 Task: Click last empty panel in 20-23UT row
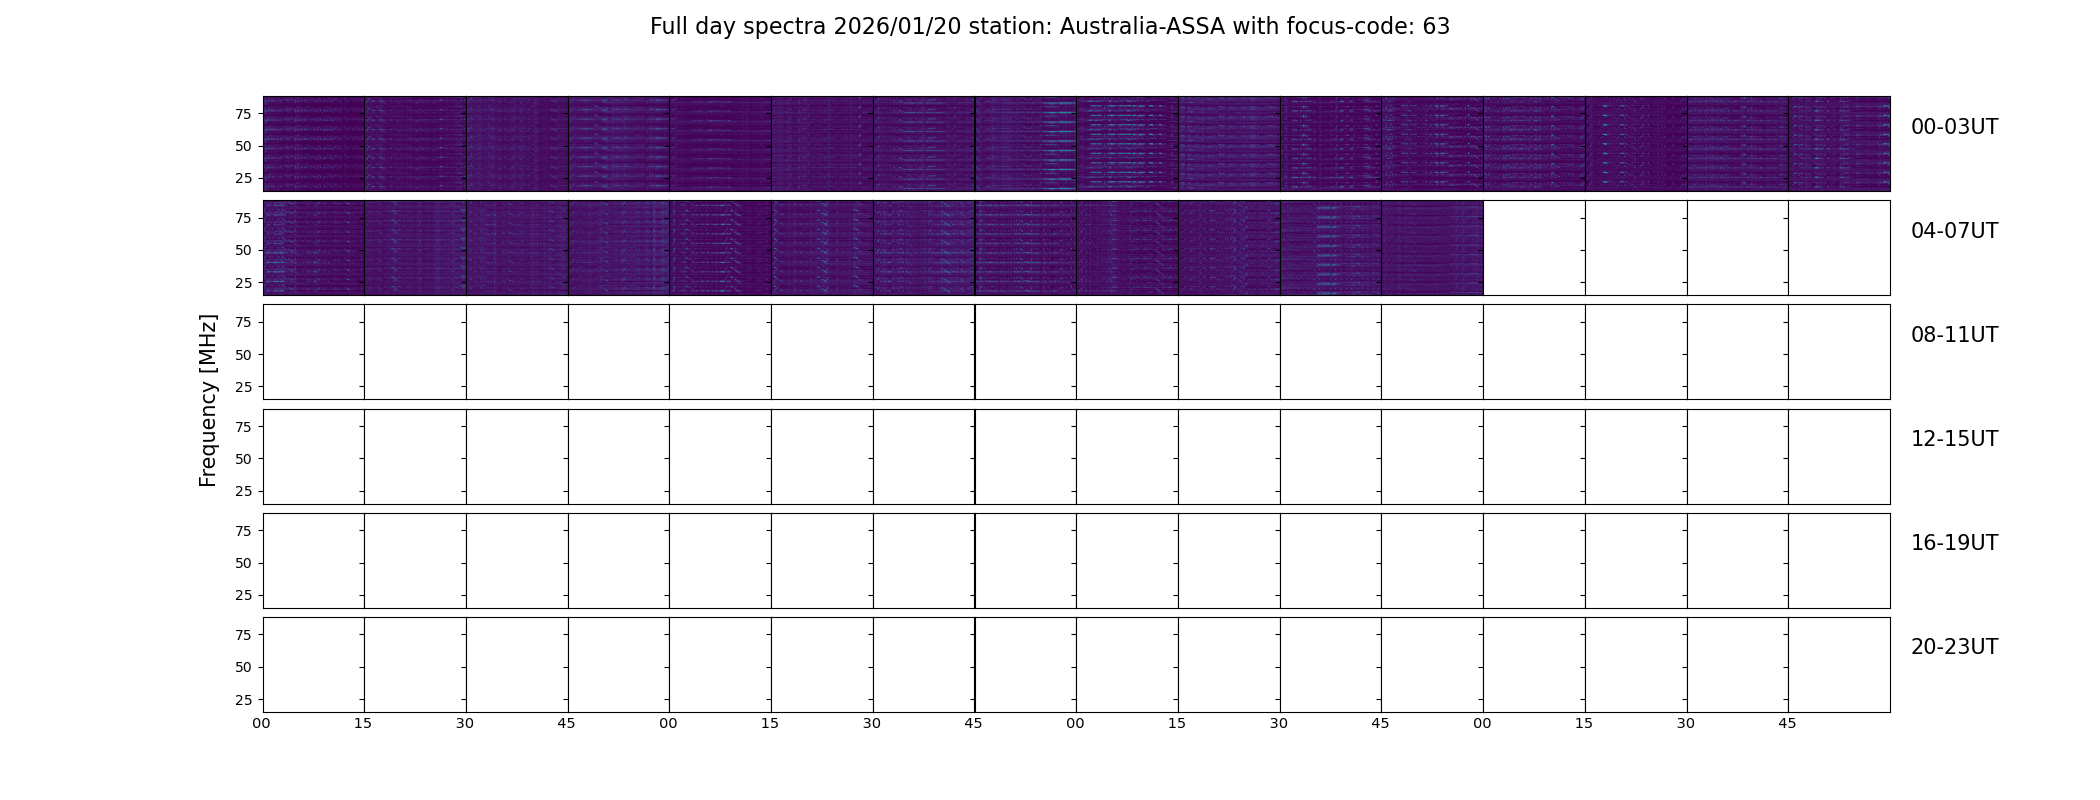(1839, 665)
